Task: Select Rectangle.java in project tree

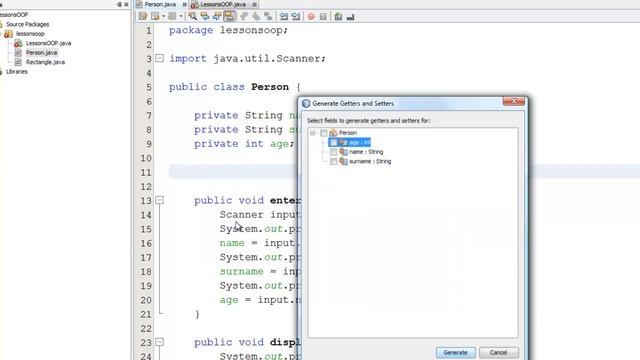Action: click(45, 62)
